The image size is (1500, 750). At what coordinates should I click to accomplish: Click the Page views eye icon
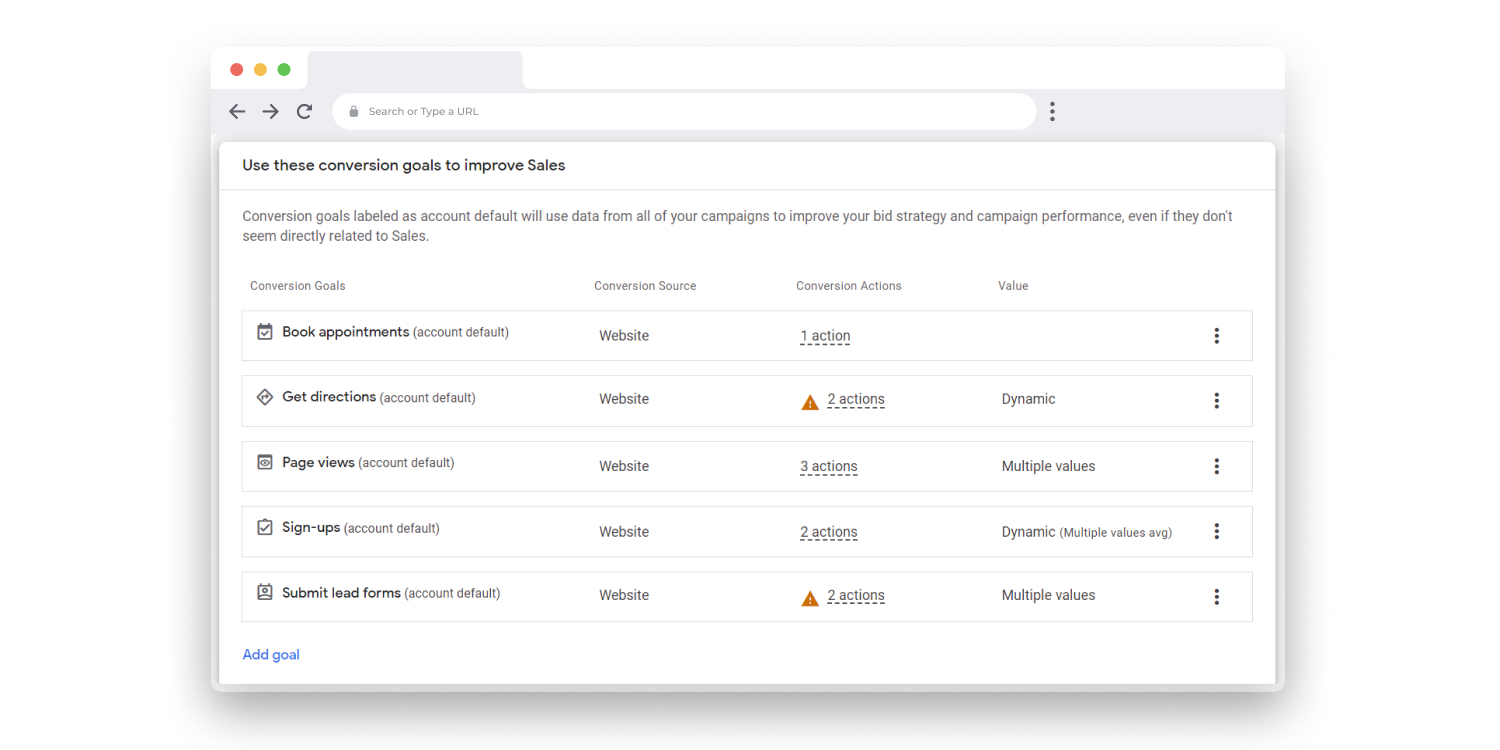point(265,462)
